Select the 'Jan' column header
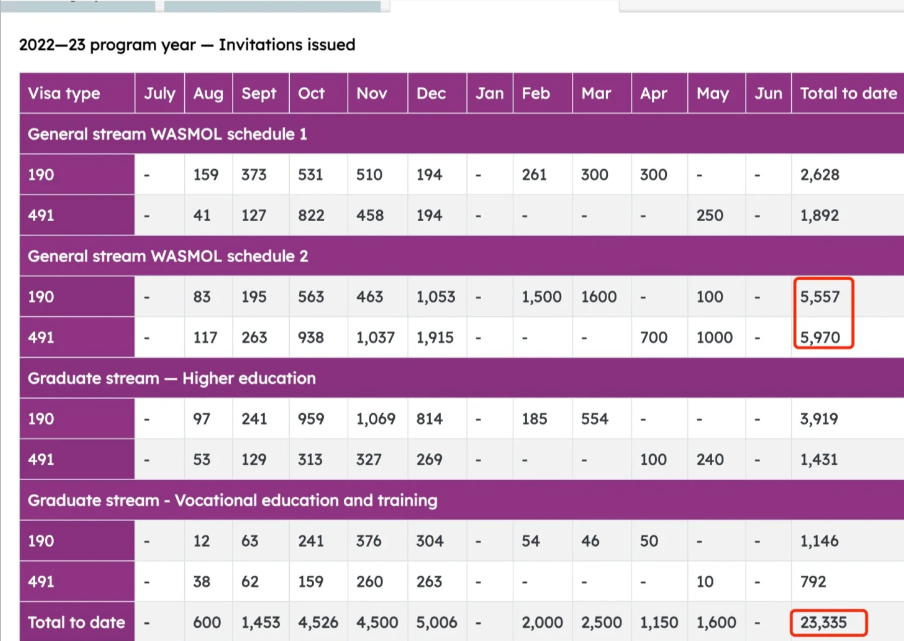The image size is (904, 641). (x=489, y=93)
